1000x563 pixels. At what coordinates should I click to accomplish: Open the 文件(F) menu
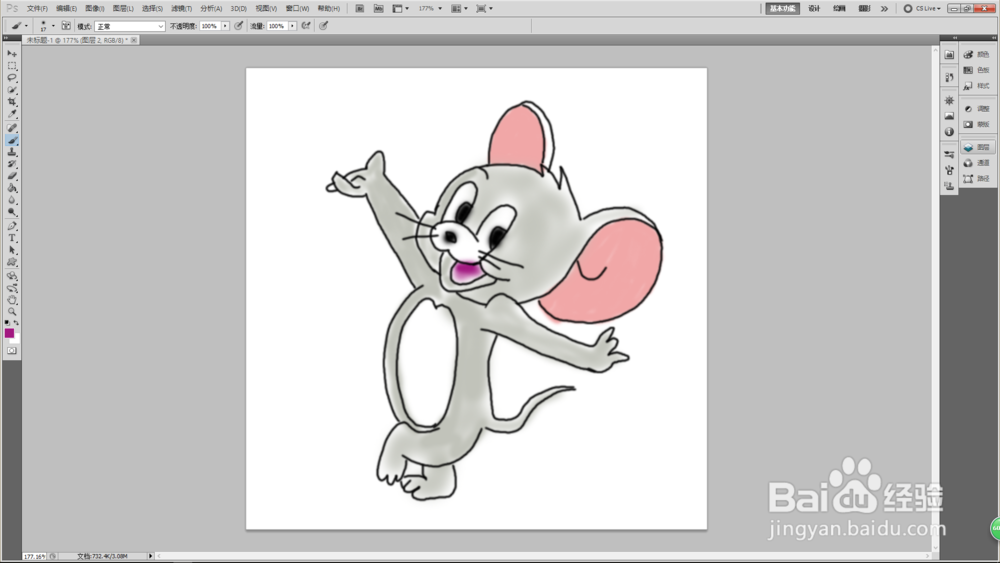pyautogui.click(x=37, y=8)
